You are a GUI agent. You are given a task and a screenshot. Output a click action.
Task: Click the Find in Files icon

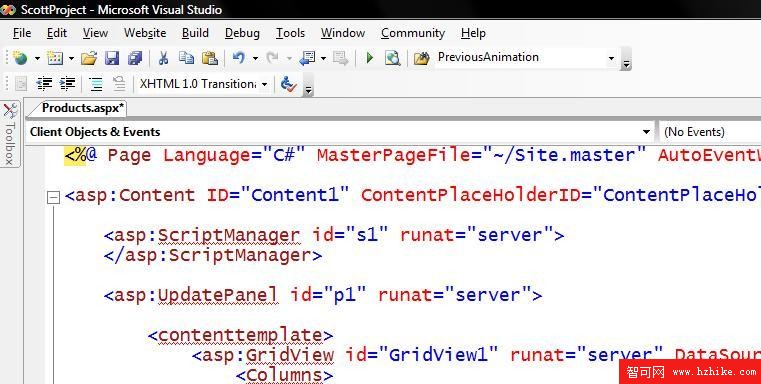[422, 58]
